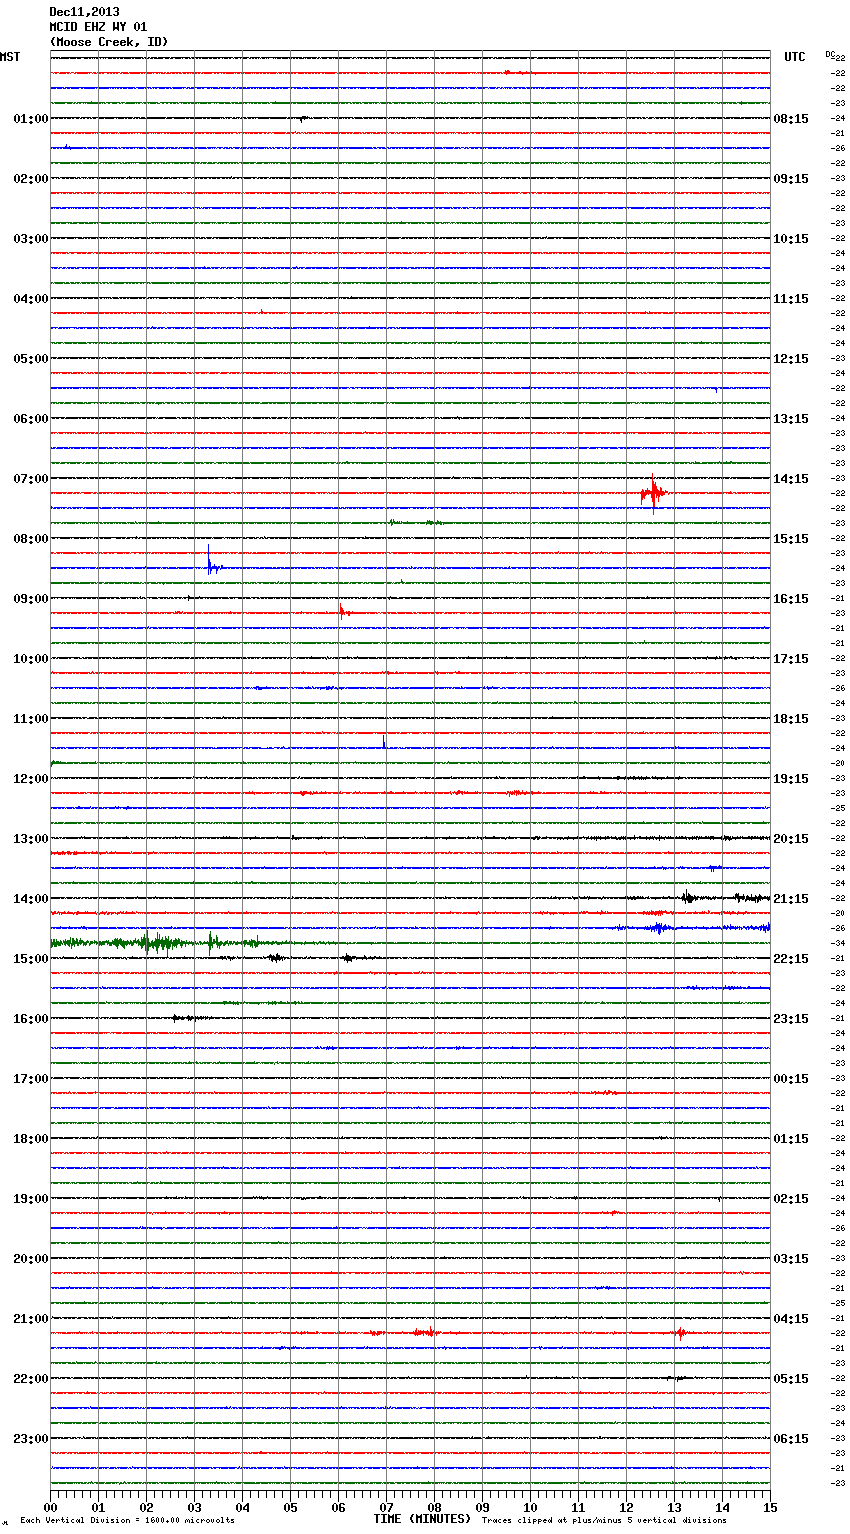The width and height of the screenshot is (850, 1534).
Task: Click the 06:15 UTC time label
Action: 791,1439
